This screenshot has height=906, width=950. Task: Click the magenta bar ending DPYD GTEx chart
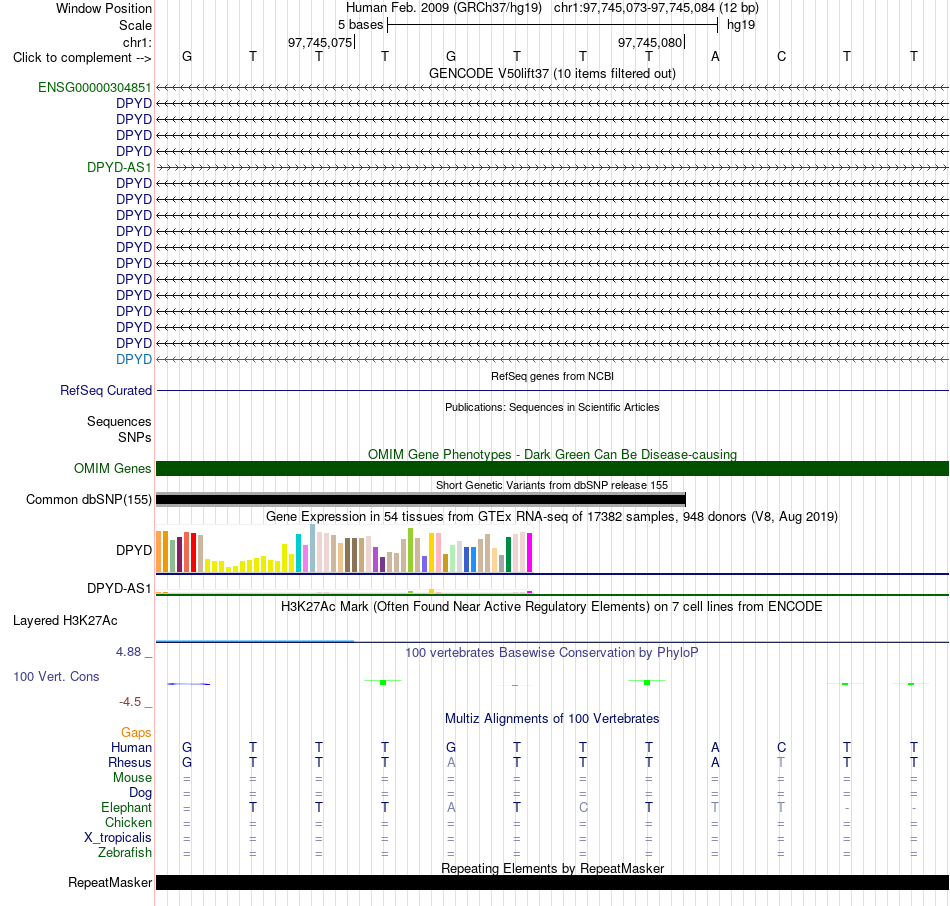click(530, 553)
